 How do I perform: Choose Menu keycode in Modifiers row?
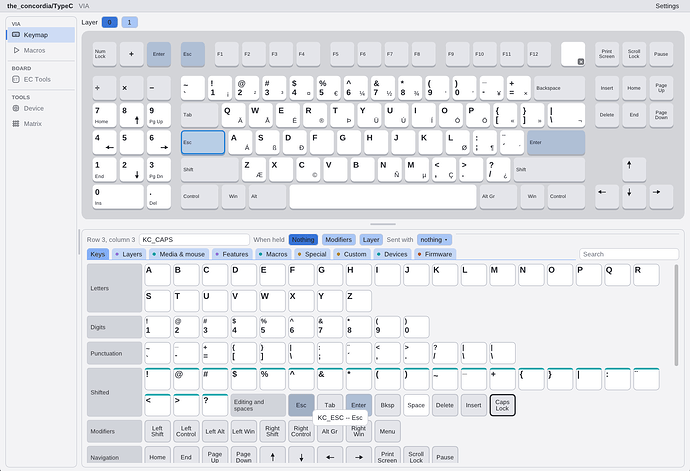[387, 431]
